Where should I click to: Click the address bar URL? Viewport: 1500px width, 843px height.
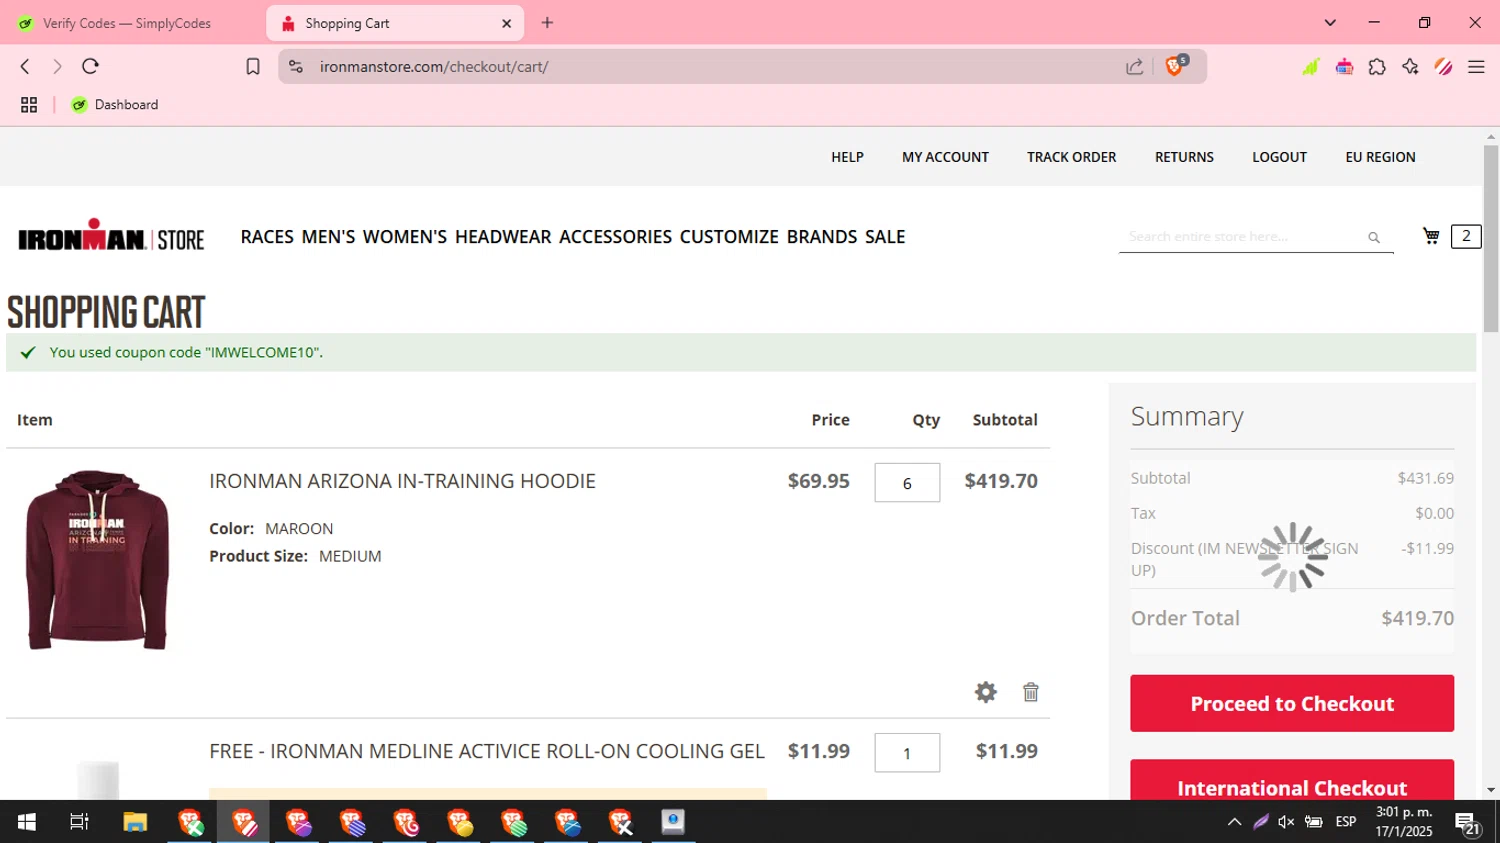[434, 67]
